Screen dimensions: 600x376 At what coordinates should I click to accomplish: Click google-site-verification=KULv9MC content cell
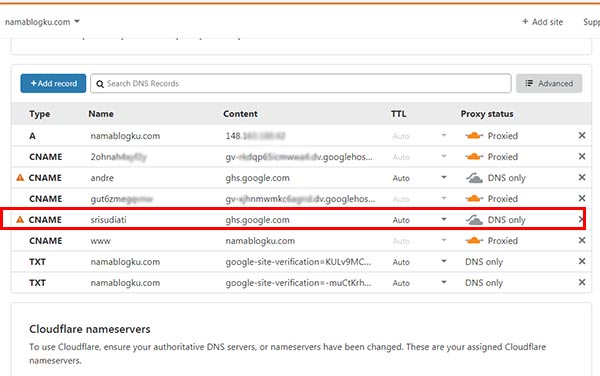298,262
